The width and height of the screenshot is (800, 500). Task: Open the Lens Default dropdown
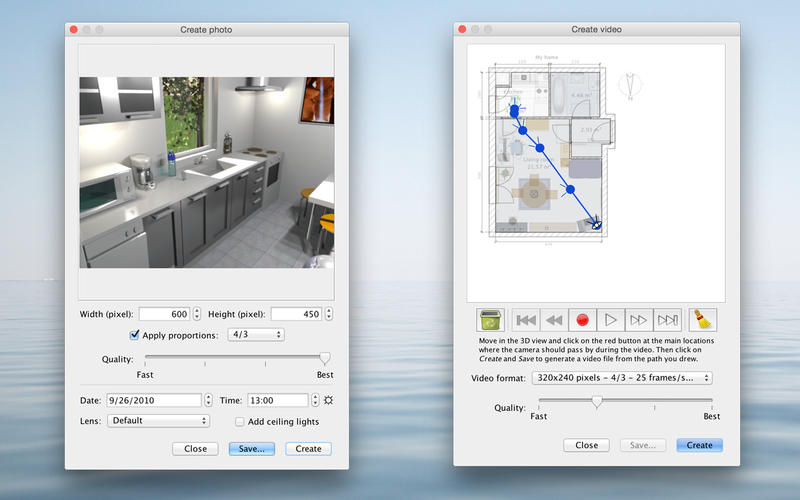point(158,421)
